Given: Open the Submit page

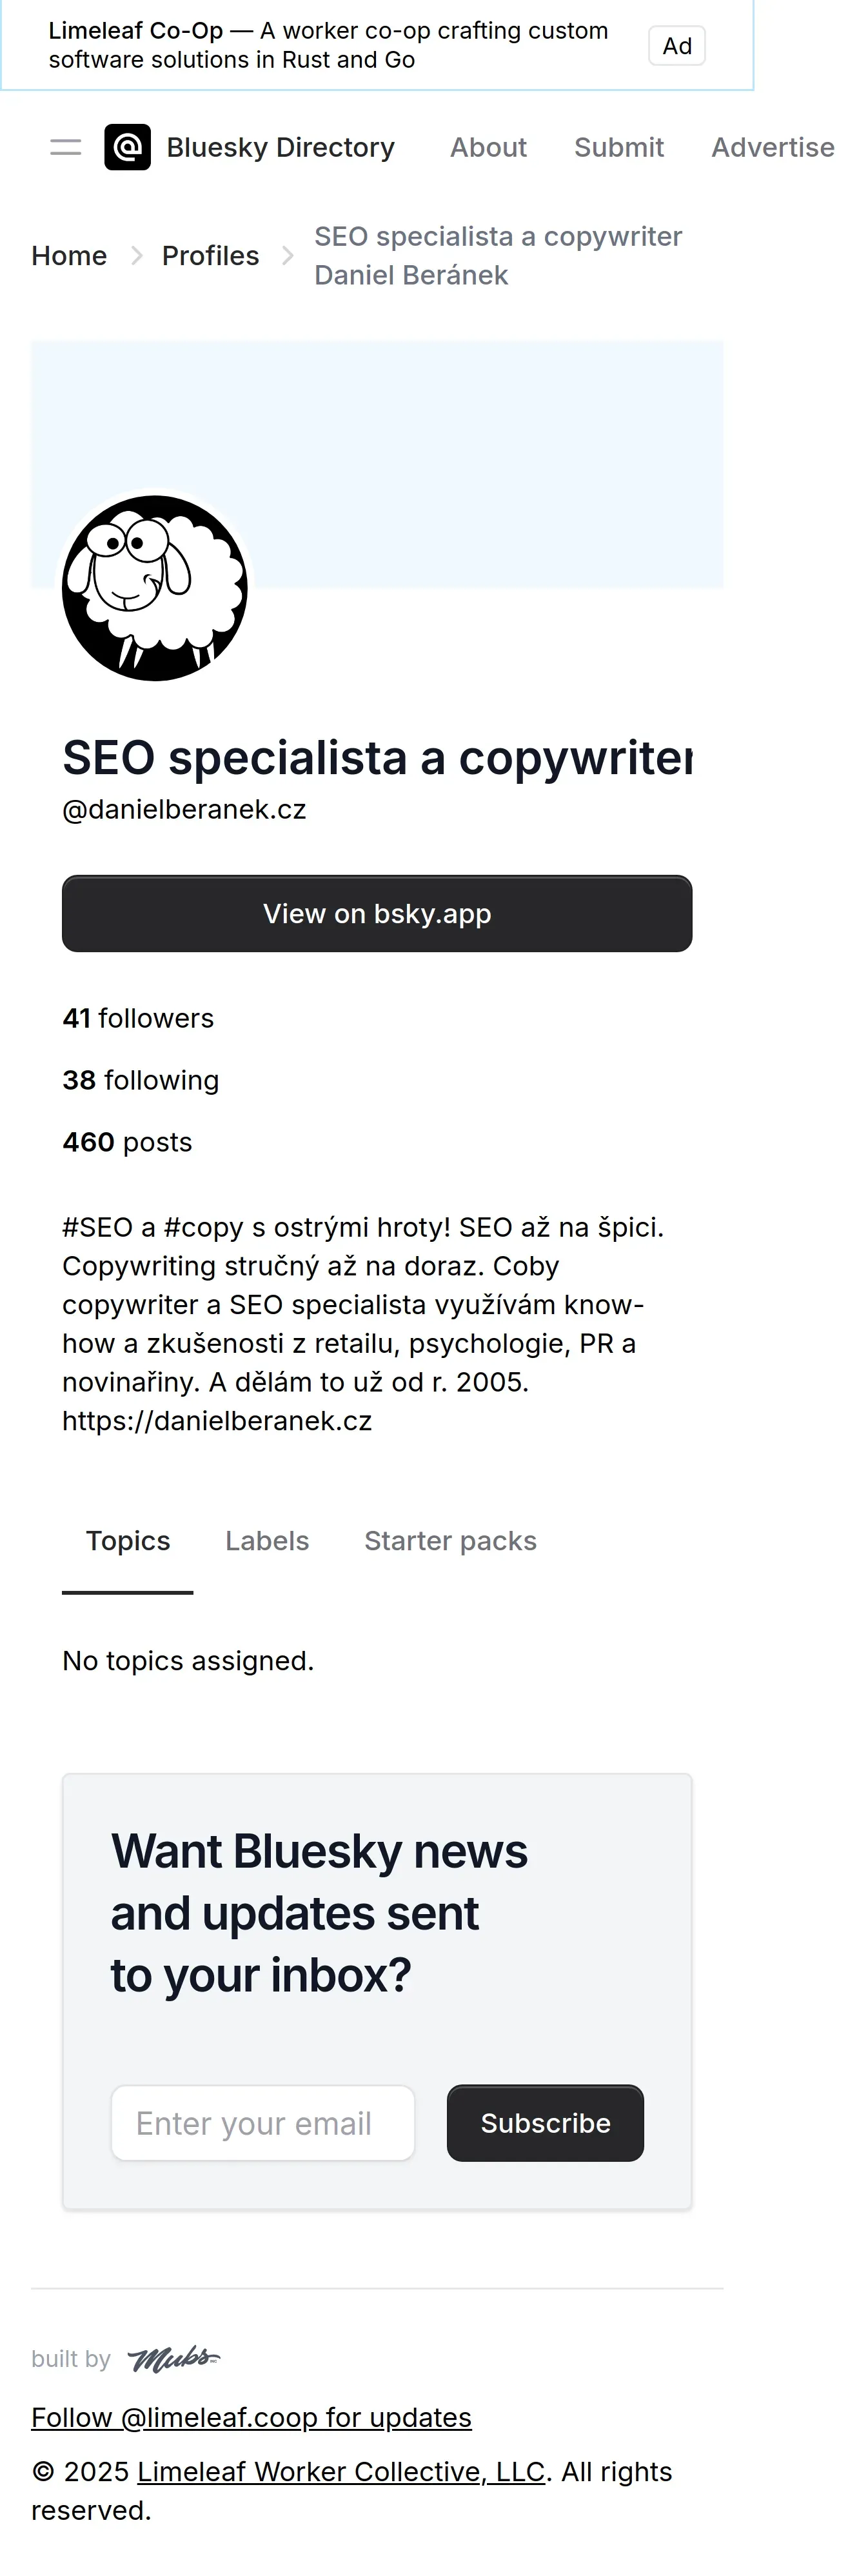Looking at the screenshot, I should pyautogui.click(x=619, y=148).
